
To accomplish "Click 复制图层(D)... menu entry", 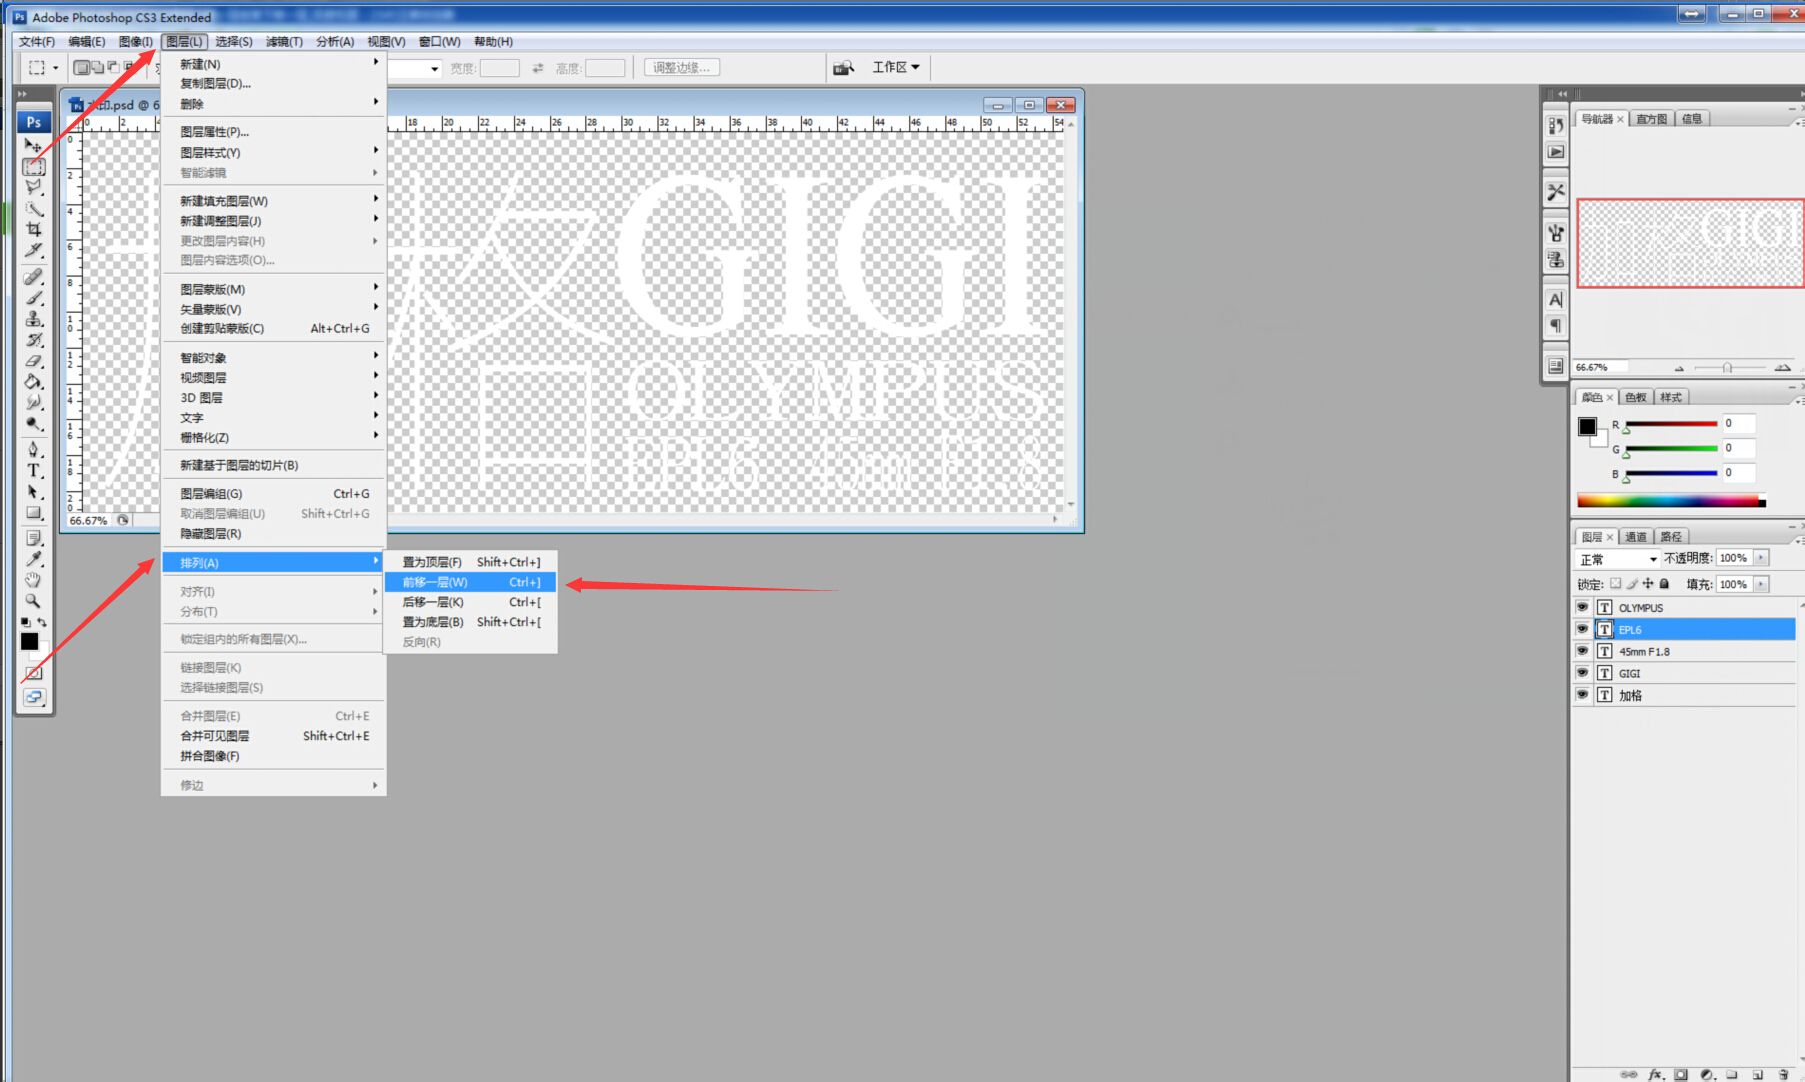I will 274,84.
